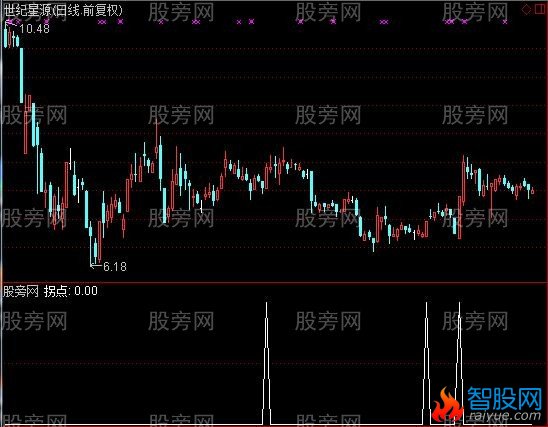Select the 世纪星源(日线.前复权) chart title

click(64, 10)
